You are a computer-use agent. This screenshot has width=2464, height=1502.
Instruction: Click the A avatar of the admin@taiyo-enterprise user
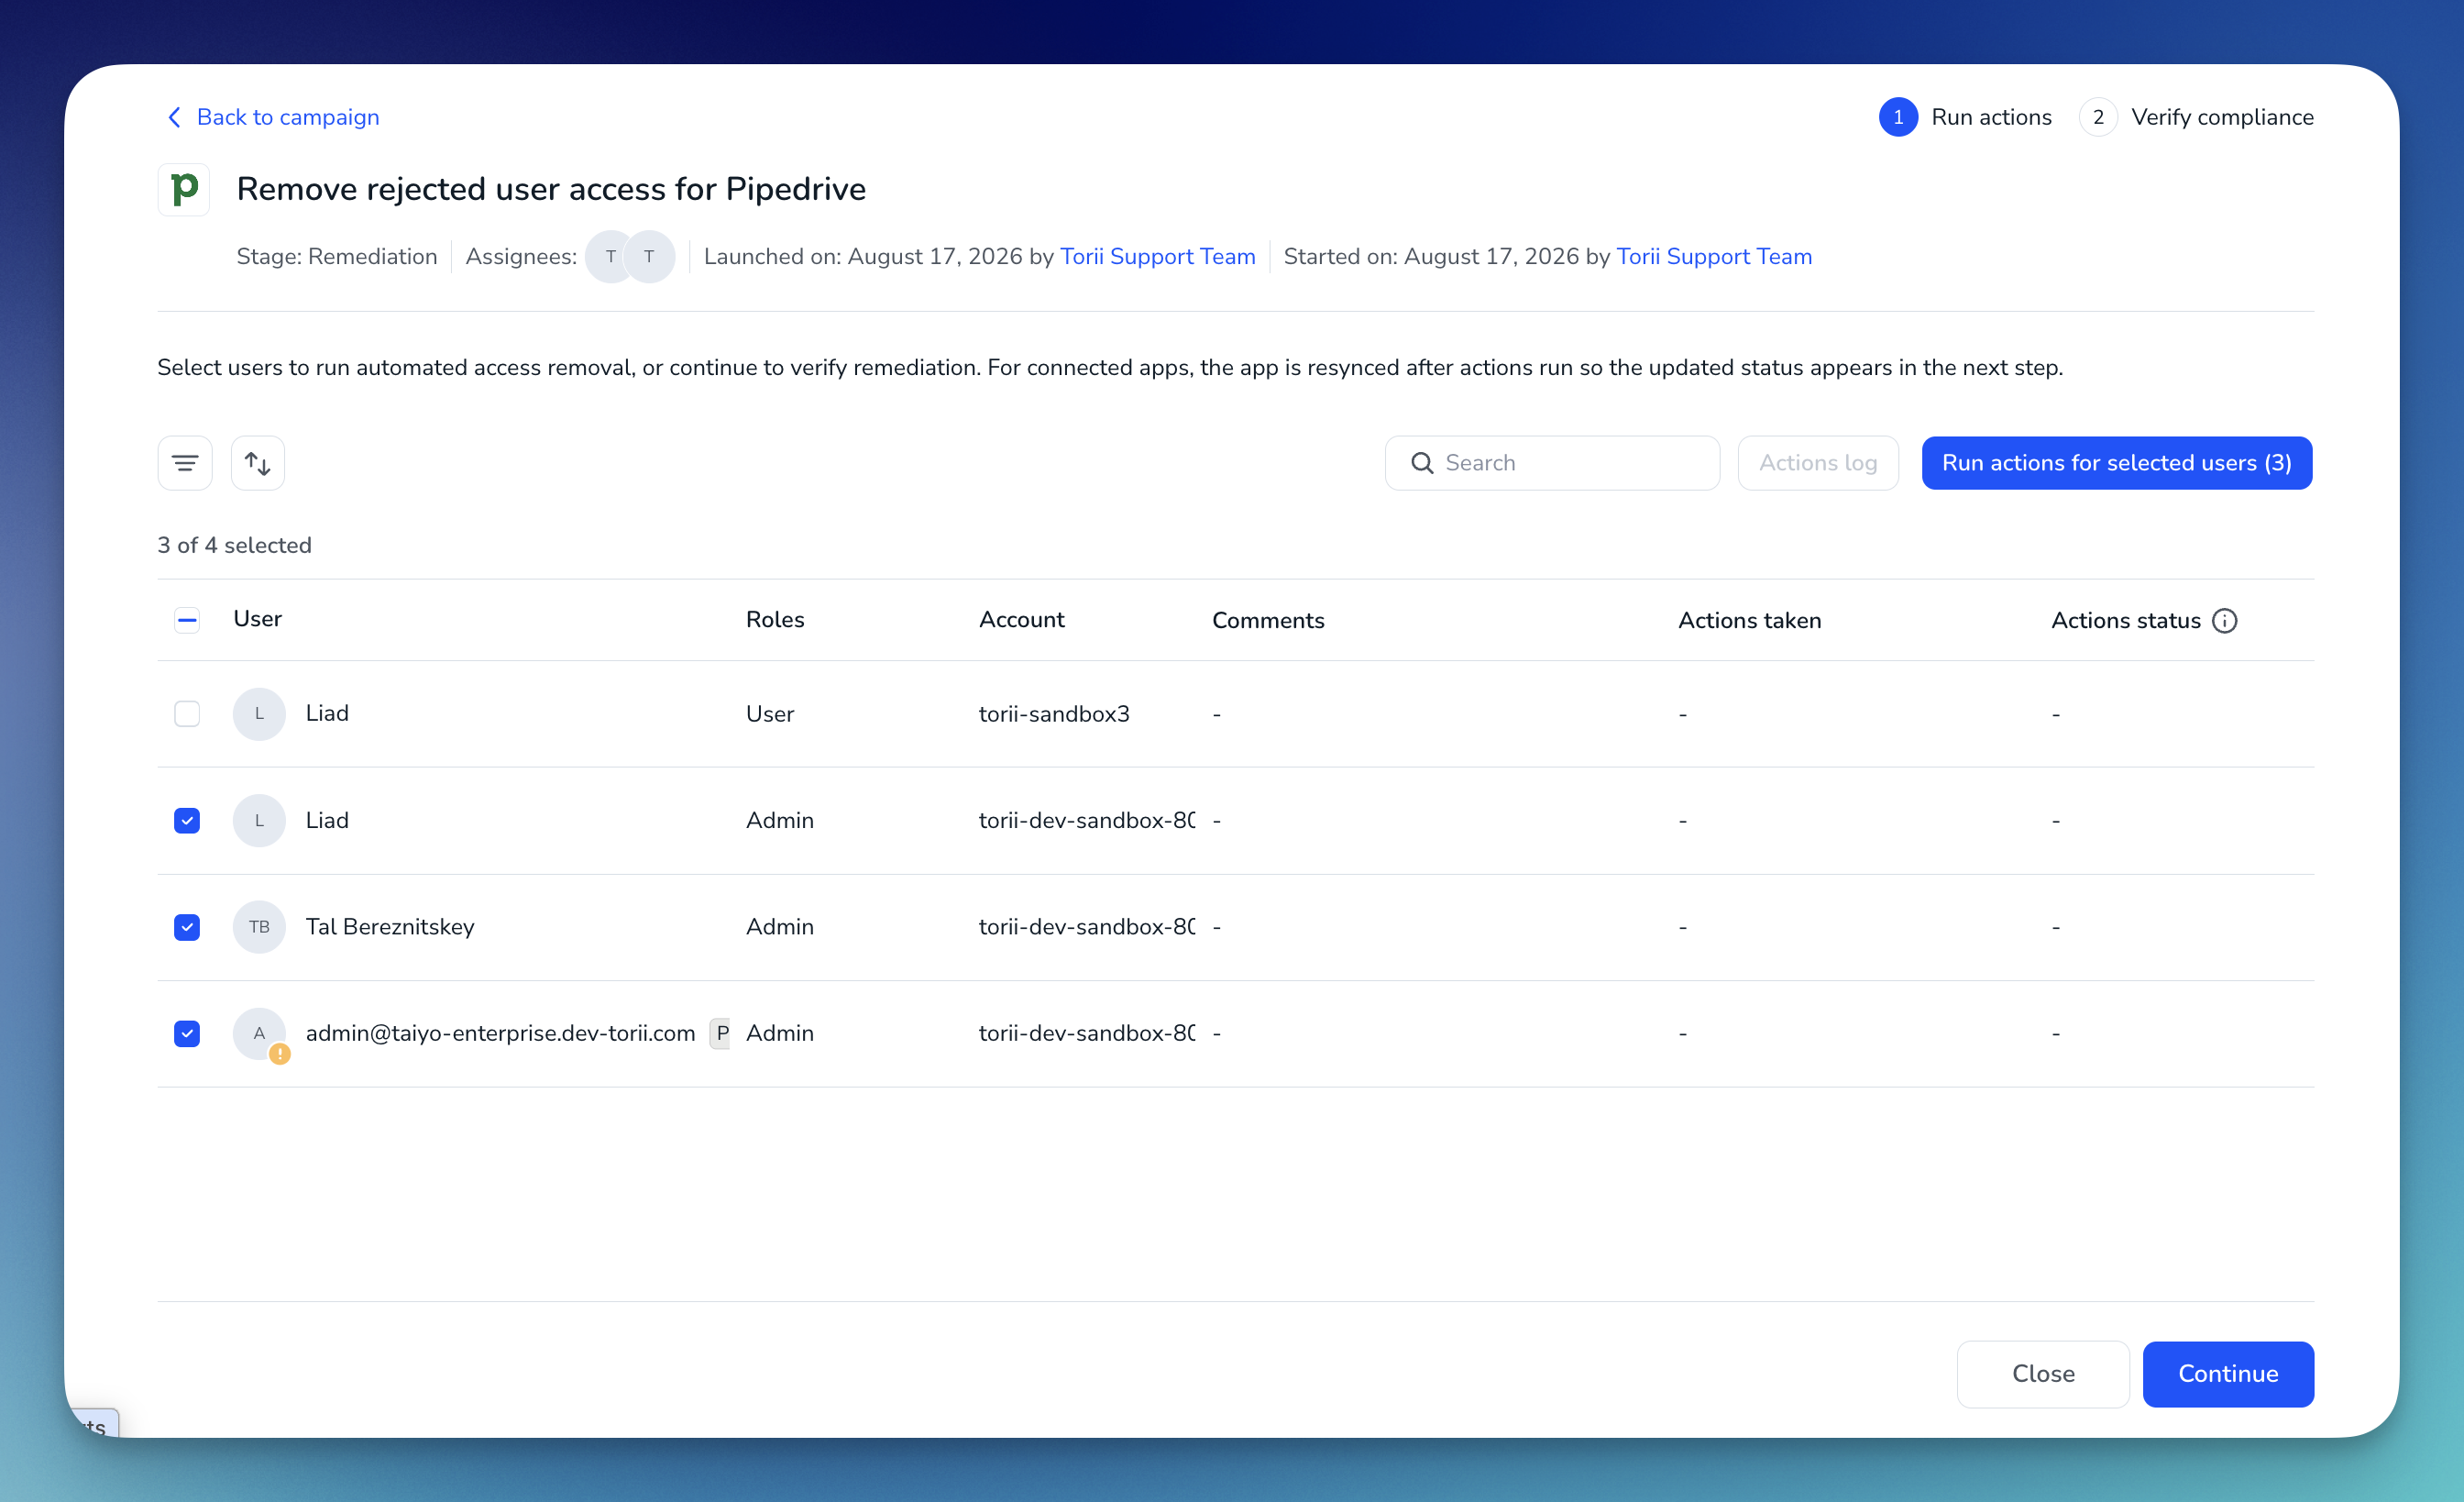tap(259, 1033)
